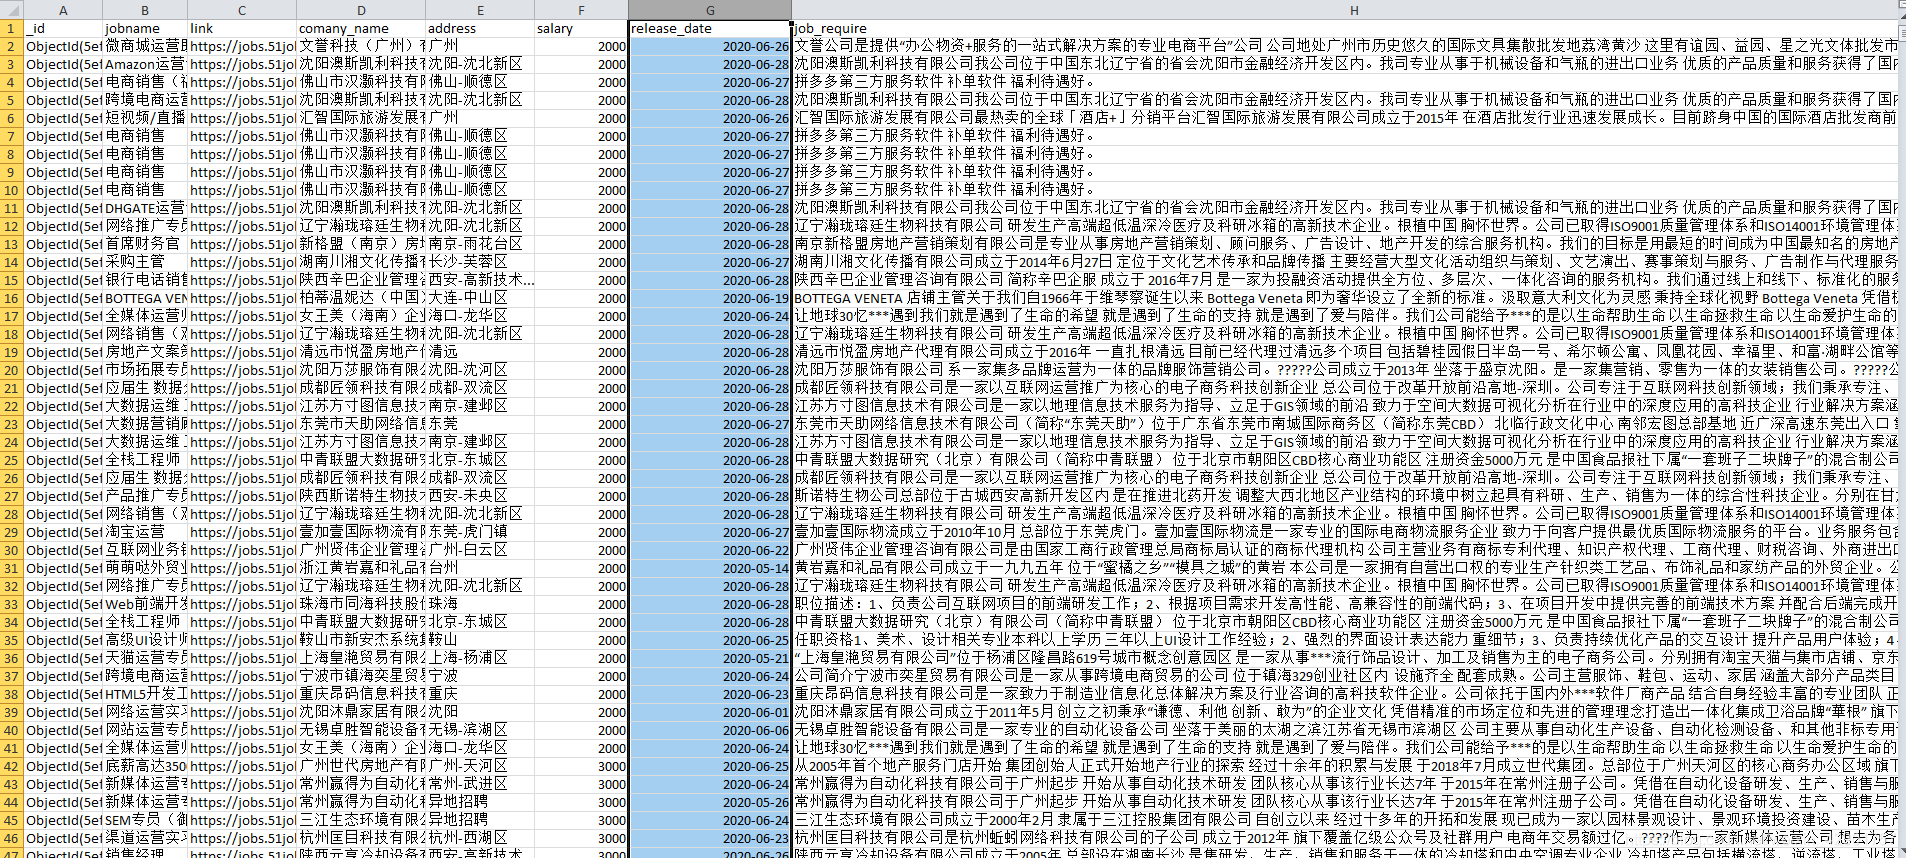The height and width of the screenshot is (858, 1906).
Task: Select column F header
Action: pyautogui.click(x=581, y=10)
